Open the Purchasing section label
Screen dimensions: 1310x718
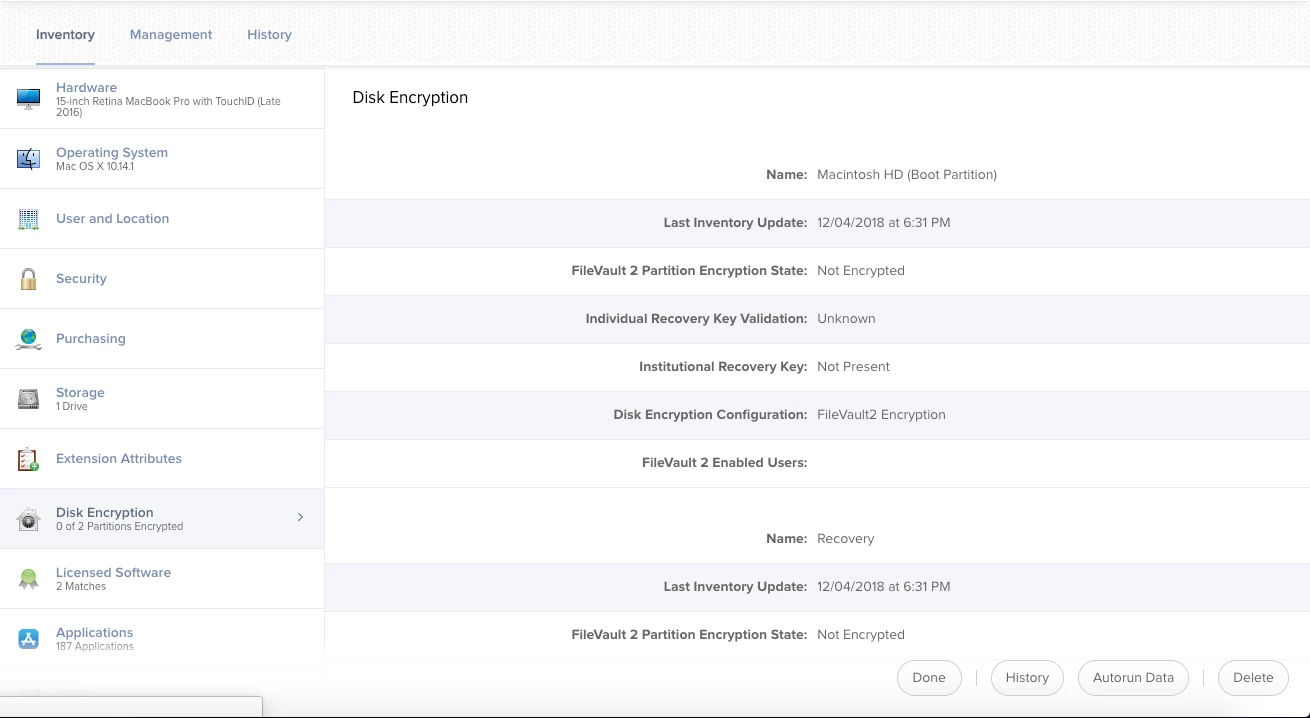[x=91, y=338]
